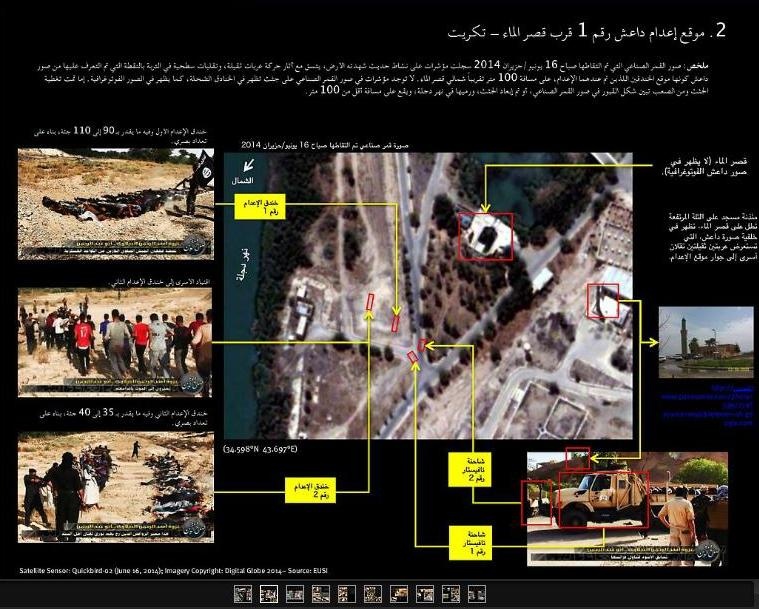The height and width of the screenshot is (609, 759).
Task: Open the last thumbnail in the filmstrip
Action: (x=476, y=593)
